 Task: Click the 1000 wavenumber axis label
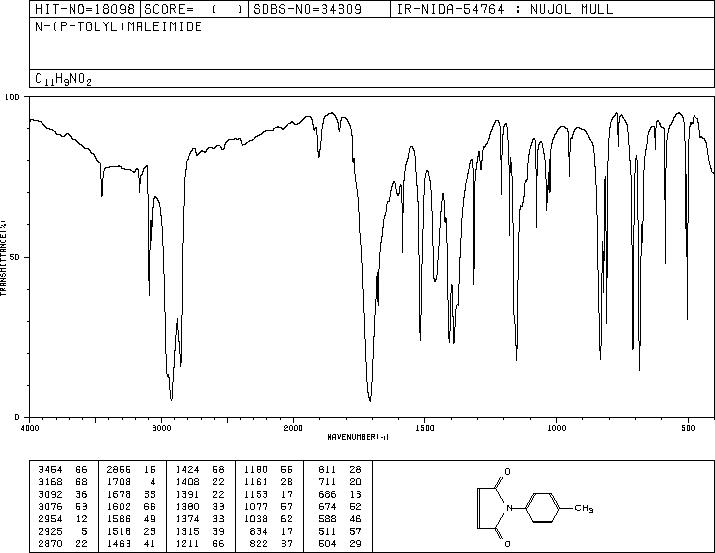(x=556, y=428)
